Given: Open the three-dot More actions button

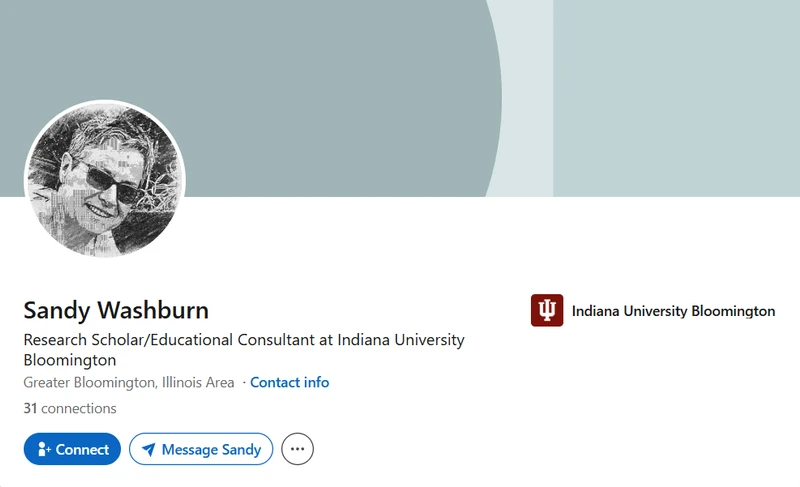Looking at the screenshot, I should click(x=297, y=449).
